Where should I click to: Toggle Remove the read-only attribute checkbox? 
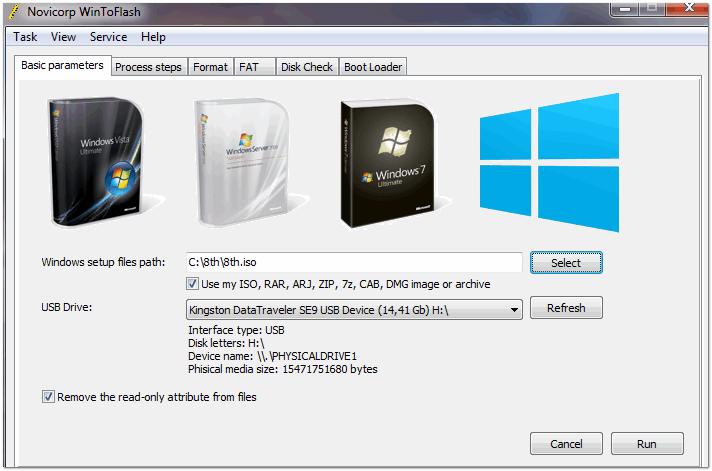48,397
